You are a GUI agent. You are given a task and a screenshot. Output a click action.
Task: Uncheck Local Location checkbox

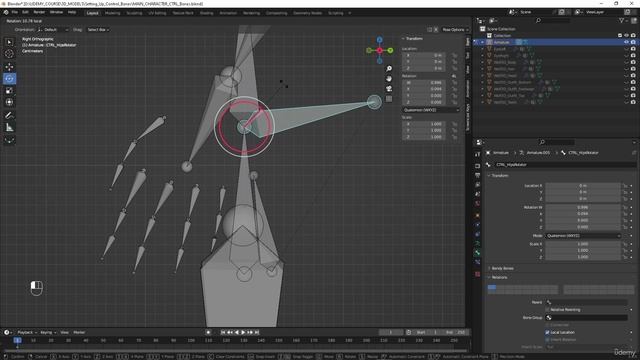coord(548,332)
